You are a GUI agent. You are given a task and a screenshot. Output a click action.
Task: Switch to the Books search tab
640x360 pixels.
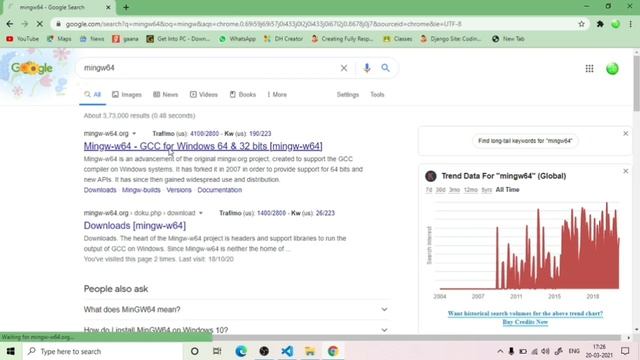(x=242, y=95)
